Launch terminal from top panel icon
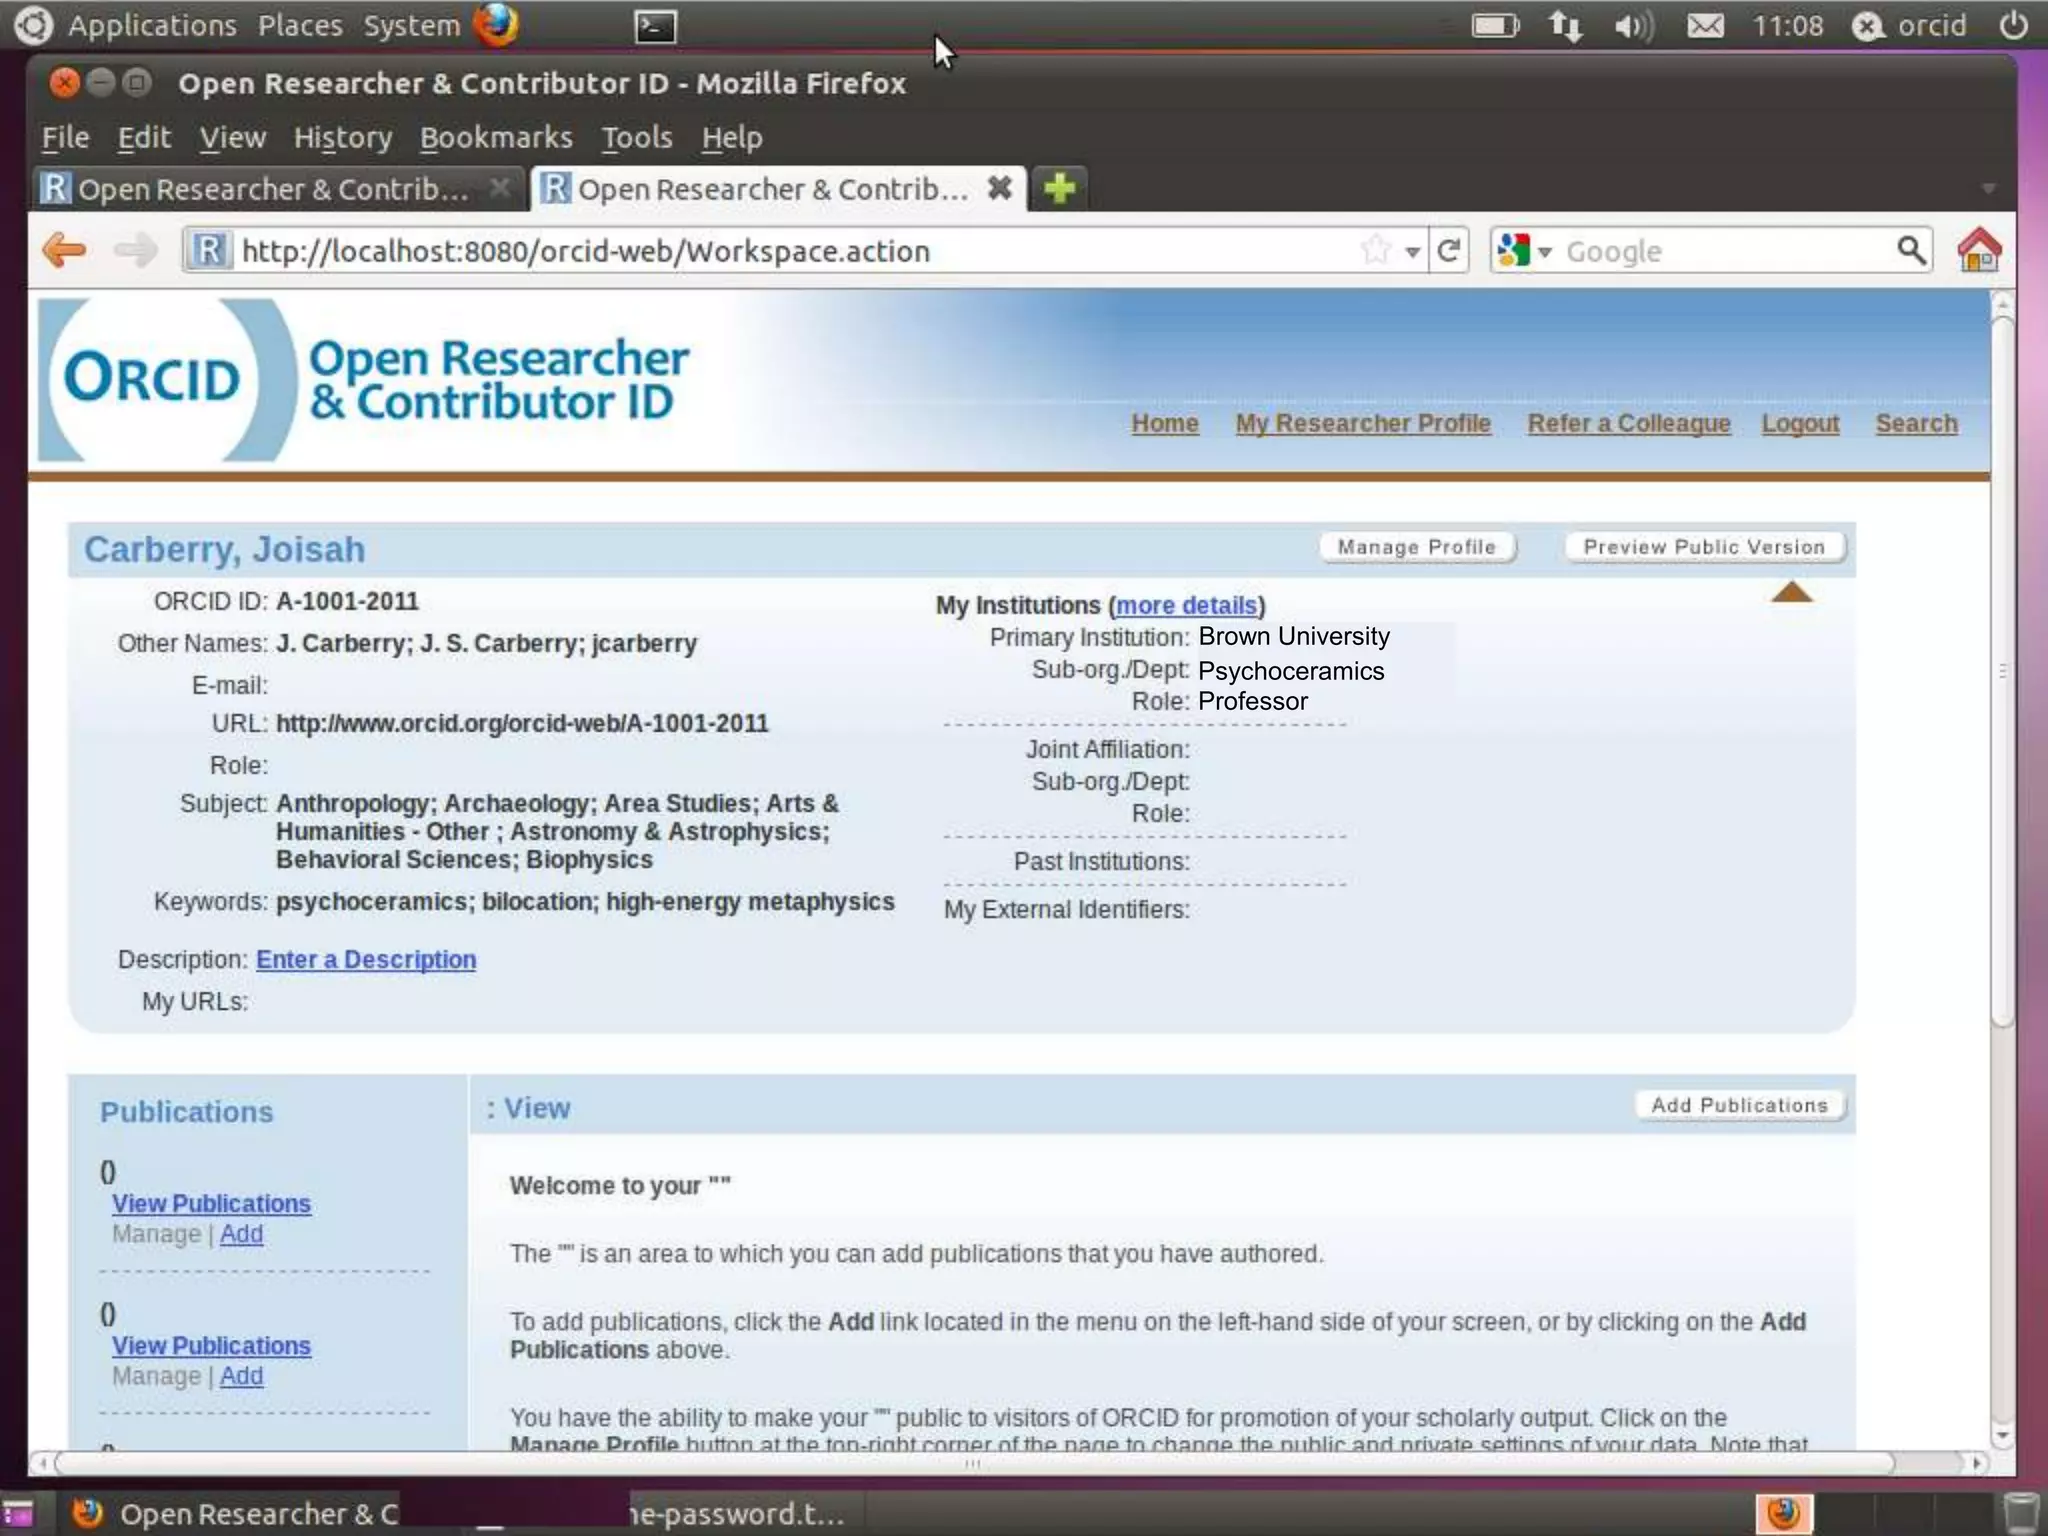The height and width of the screenshot is (1536, 2048). coord(655,26)
